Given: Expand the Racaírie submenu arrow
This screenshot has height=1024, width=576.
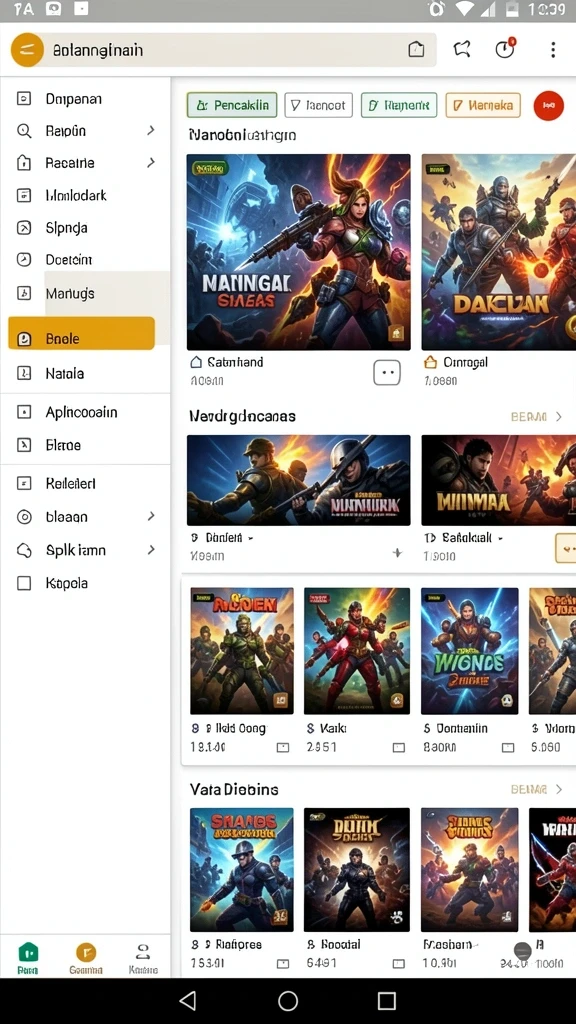Looking at the screenshot, I should point(151,162).
